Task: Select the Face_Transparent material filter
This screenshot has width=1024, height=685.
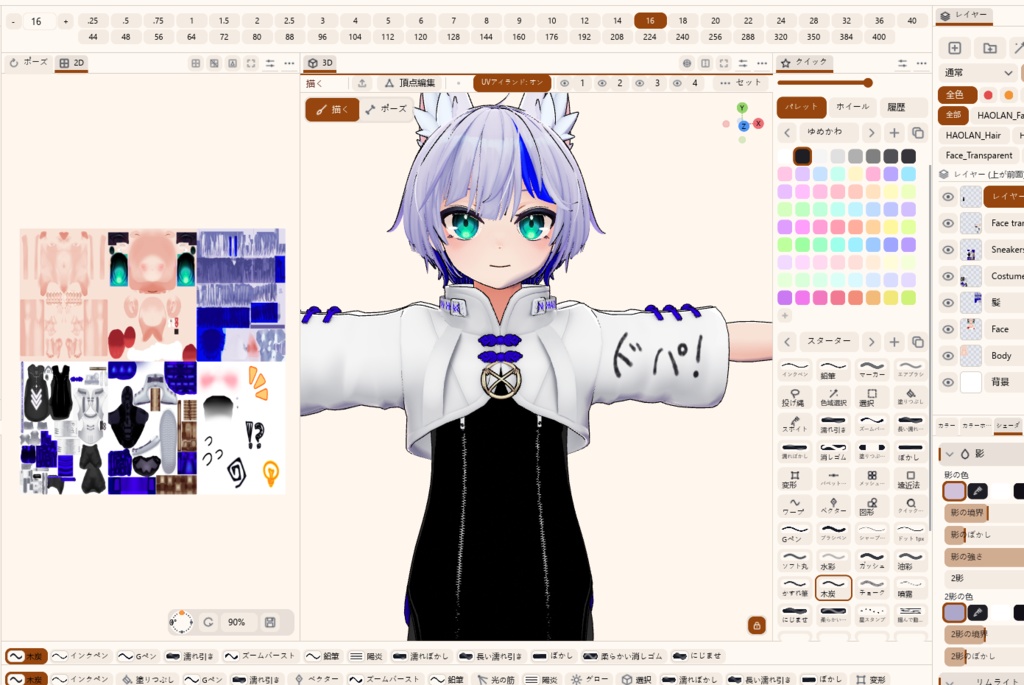Action: (979, 155)
